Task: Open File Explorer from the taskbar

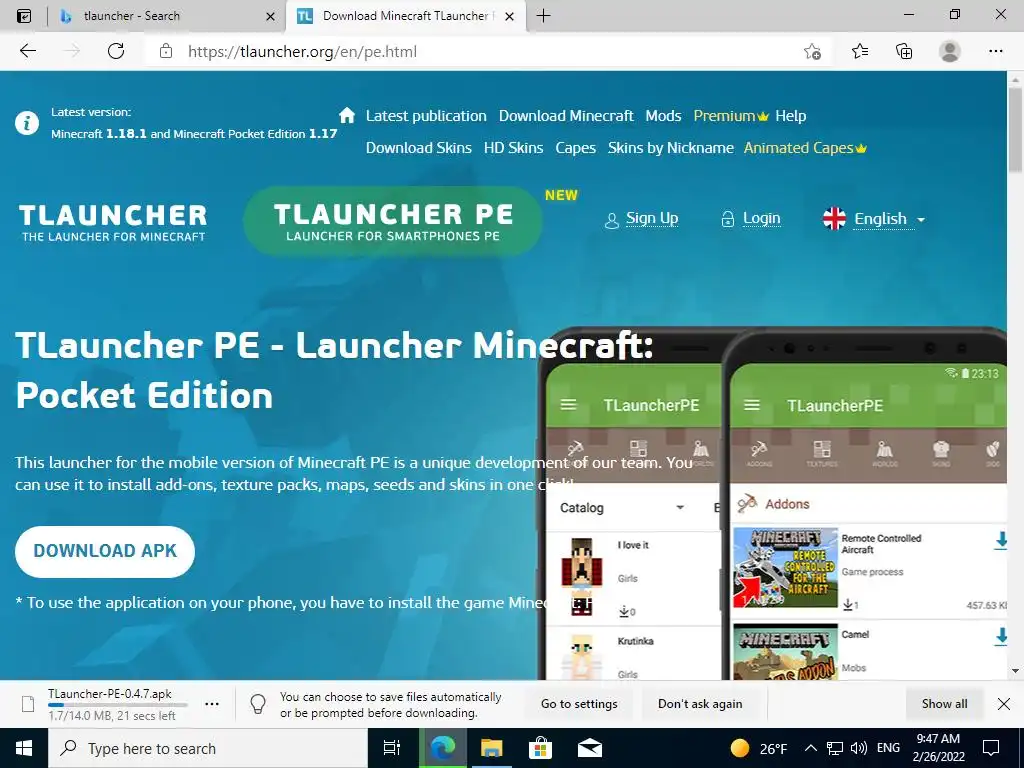Action: 491,748
